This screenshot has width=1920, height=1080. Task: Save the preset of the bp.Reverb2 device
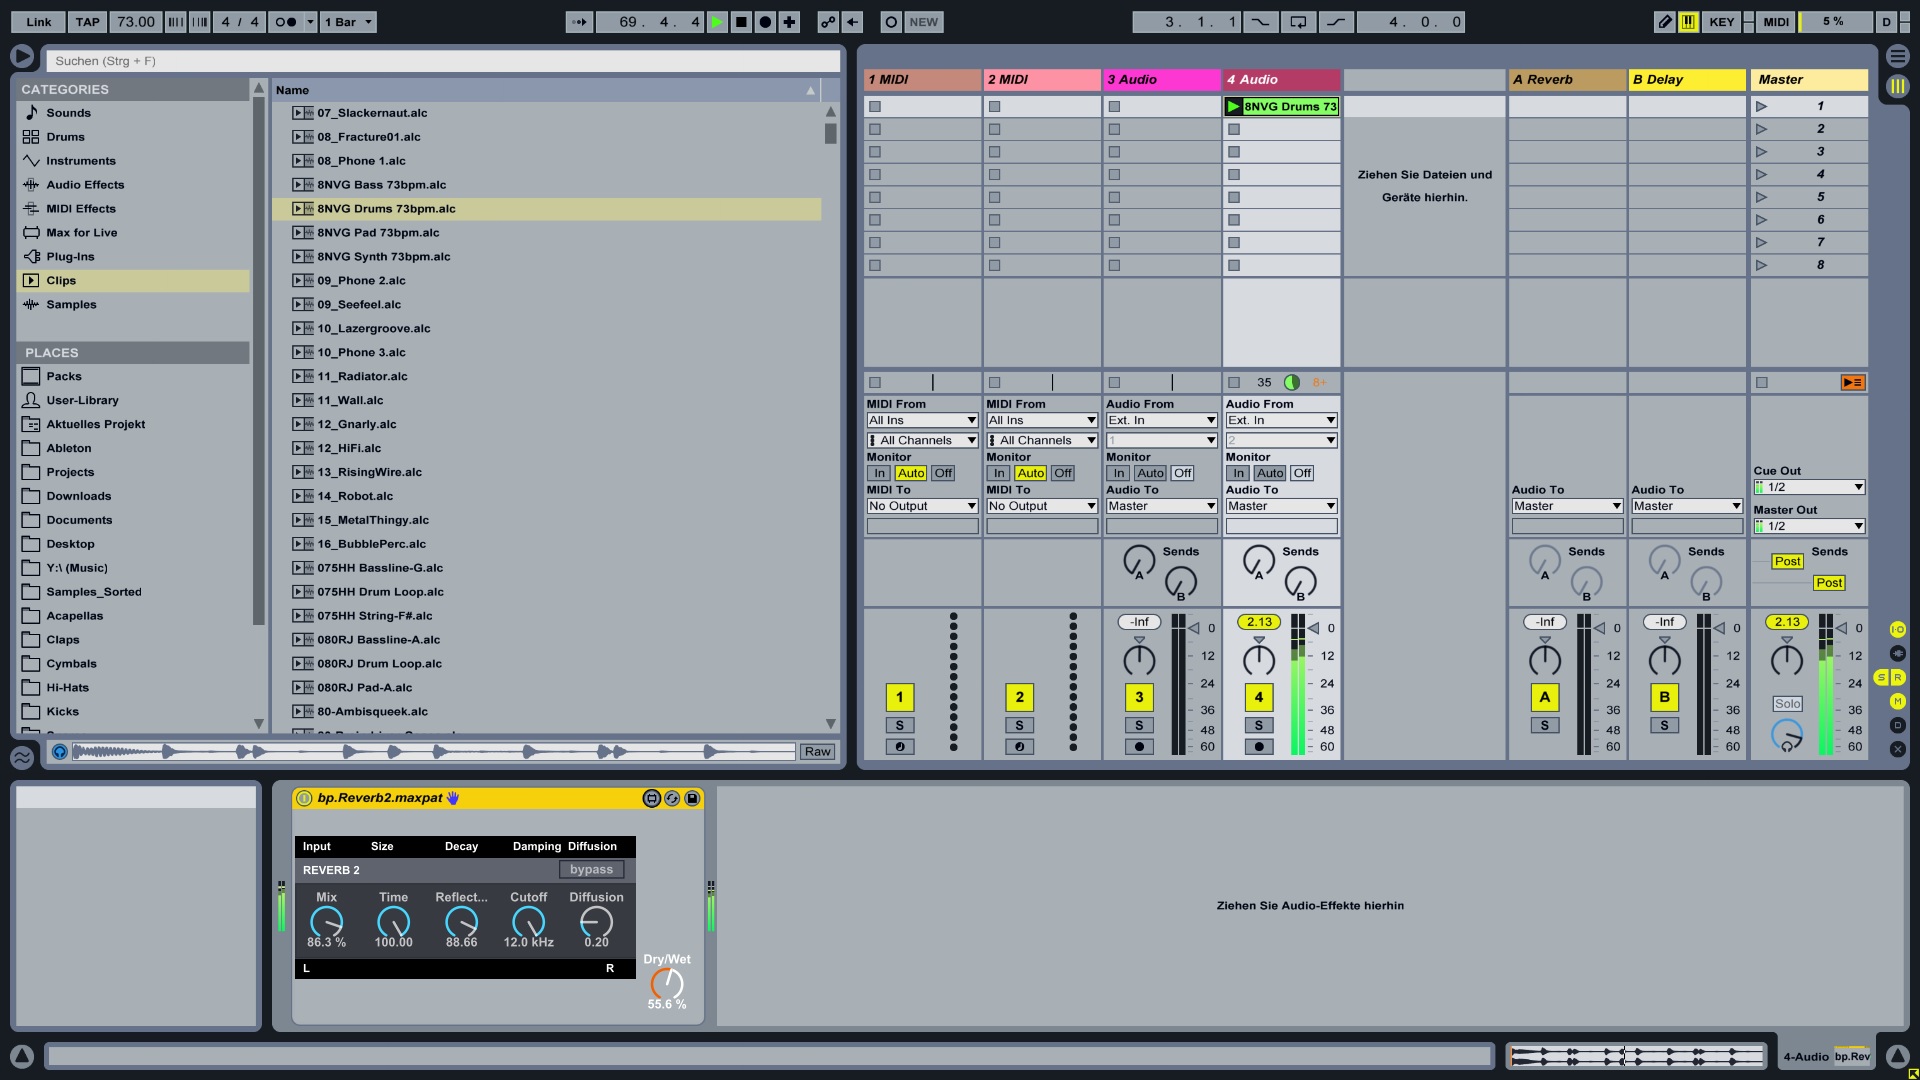(692, 798)
